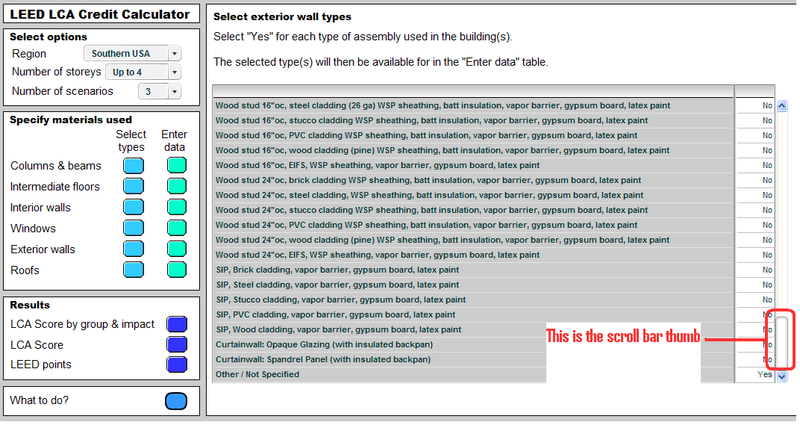Image resolution: width=800 pixels, height=425 pixels.
Task: Set No cell for Wood stud 24"oc PVC cladding
Action: 755,225
